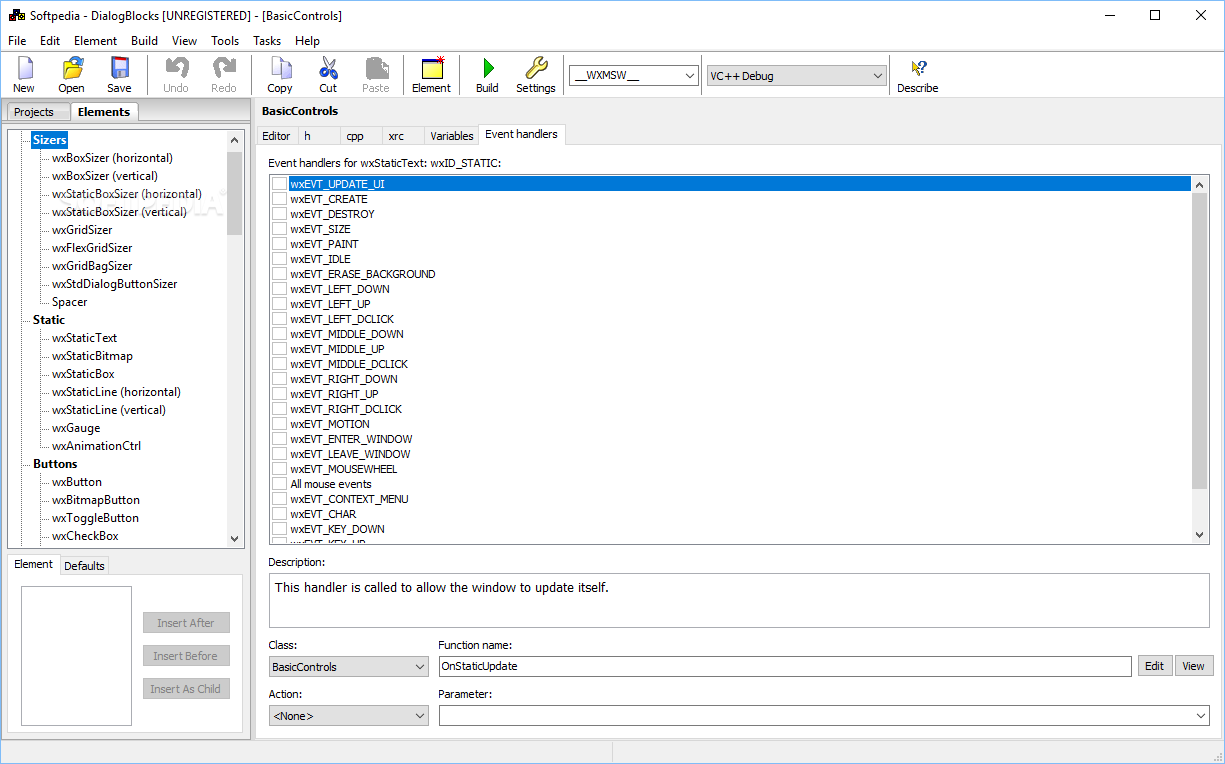Select the Sizers tree category

coord(49,140)
